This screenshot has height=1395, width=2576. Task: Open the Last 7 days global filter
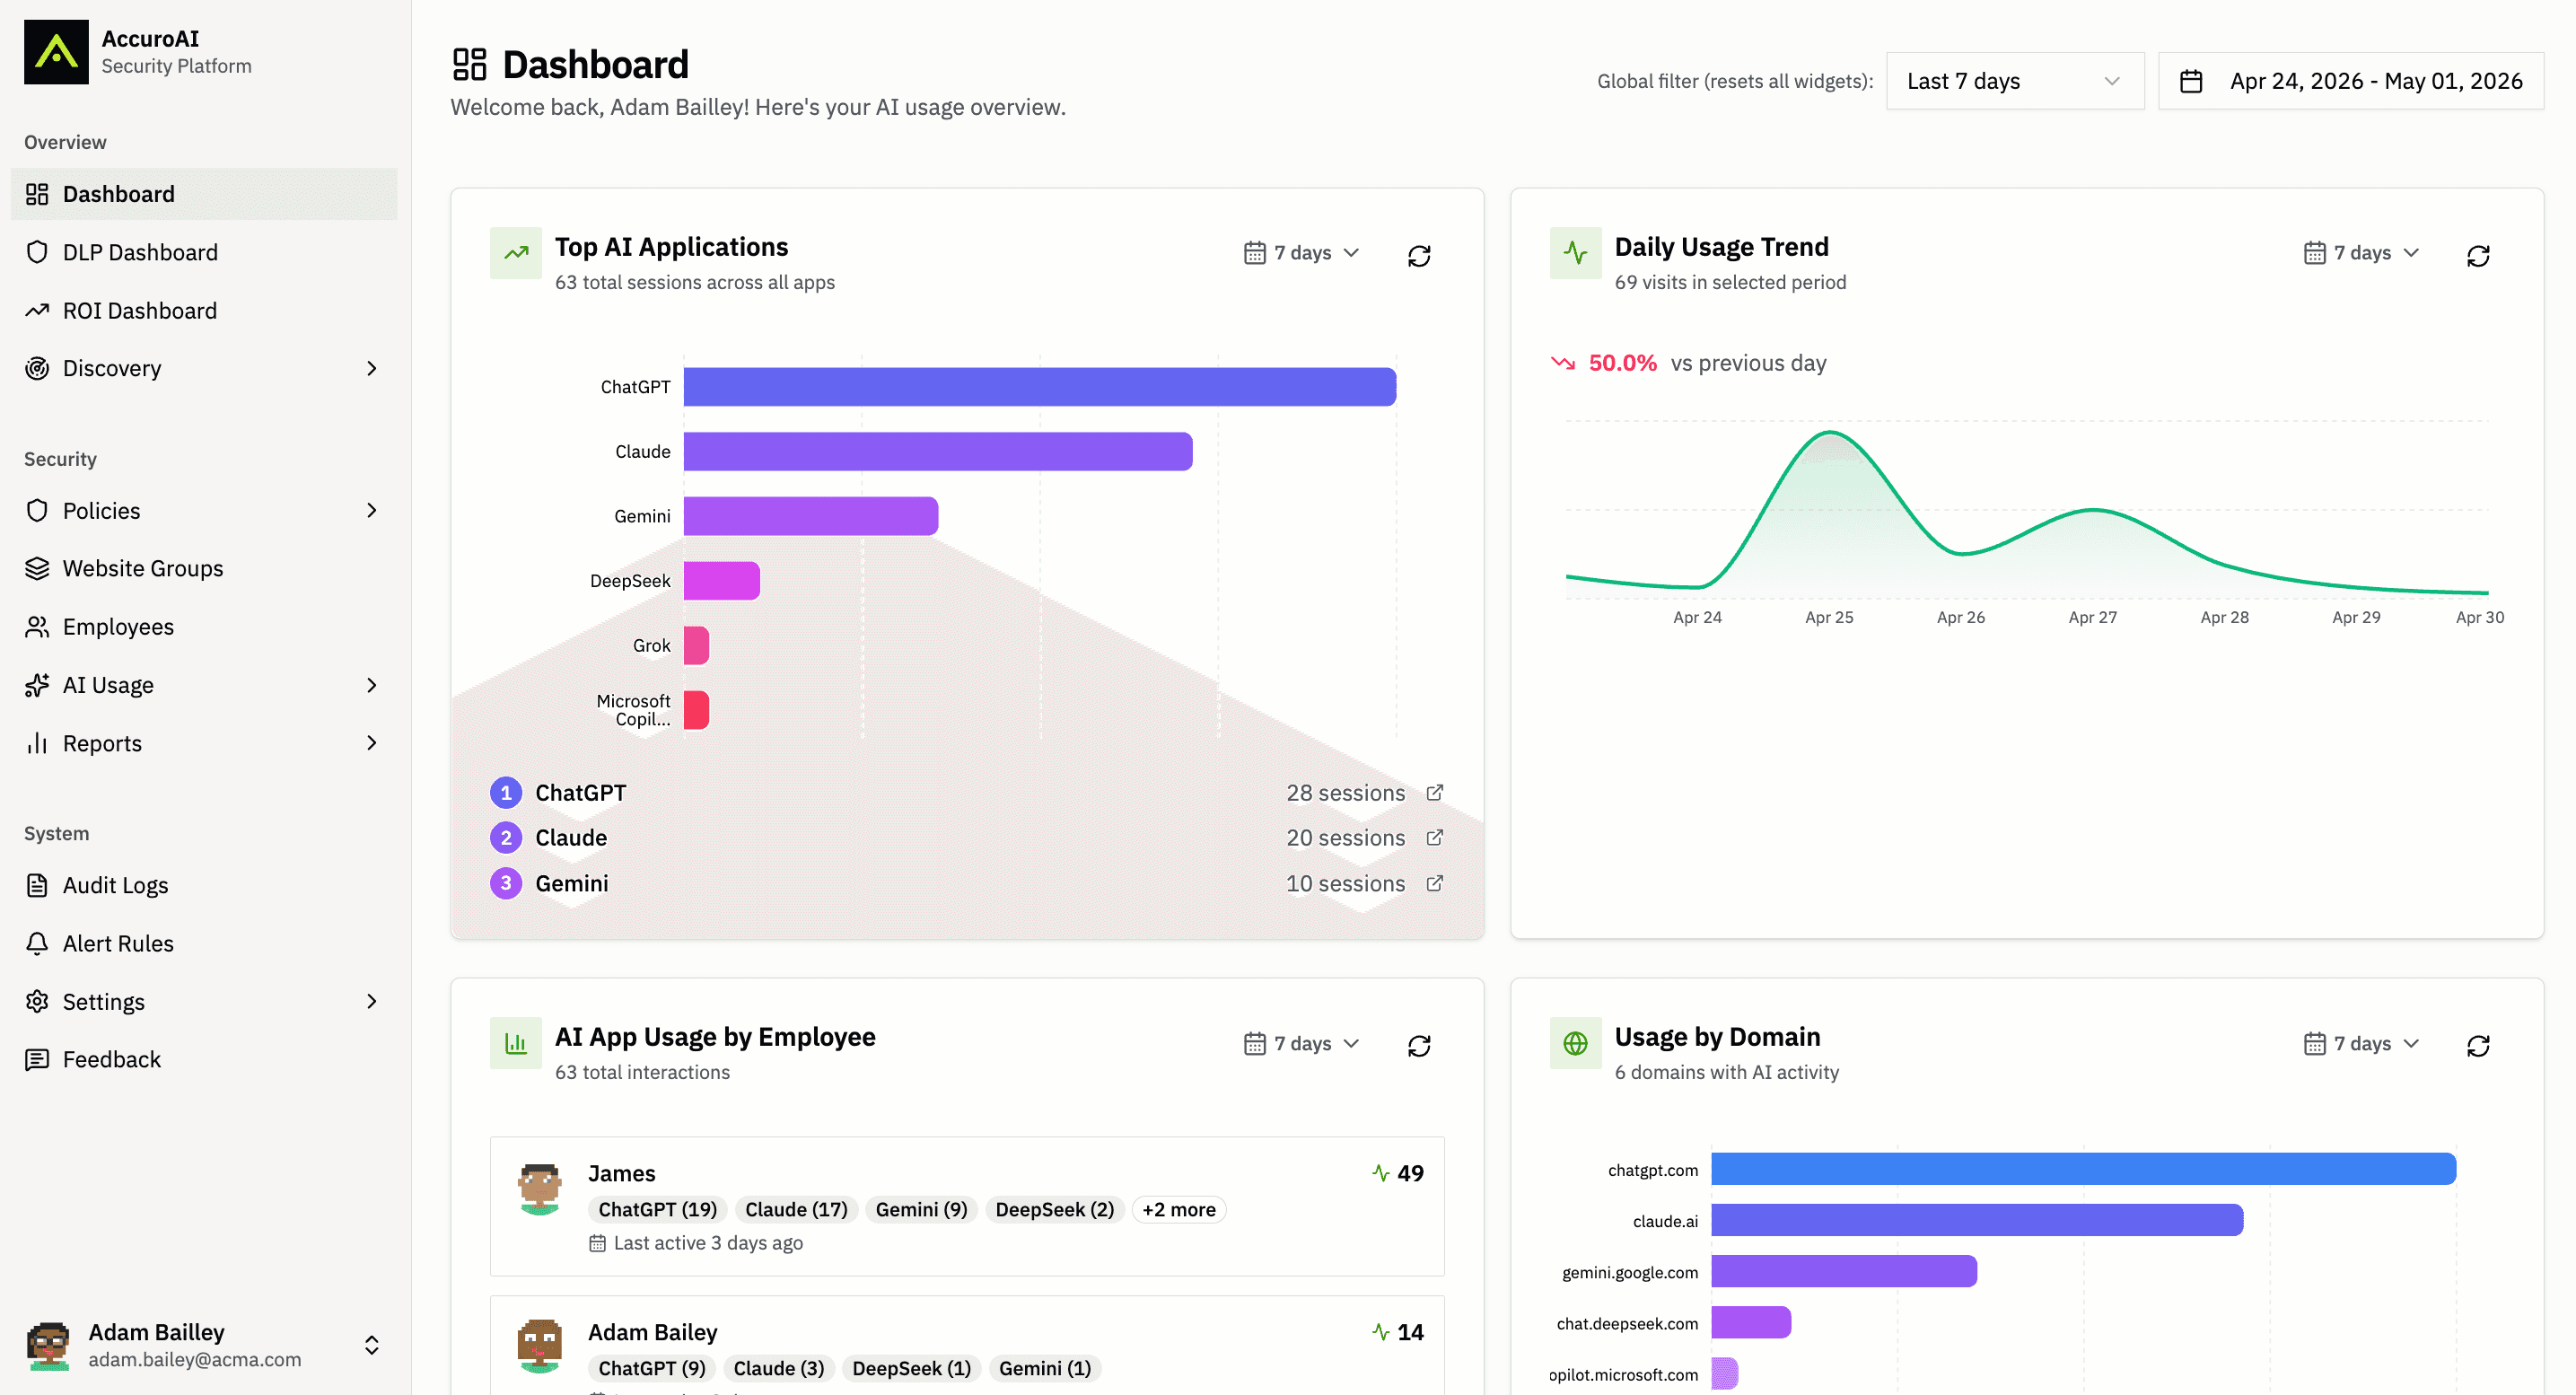pyautogui.click(x=2015, y=81)
